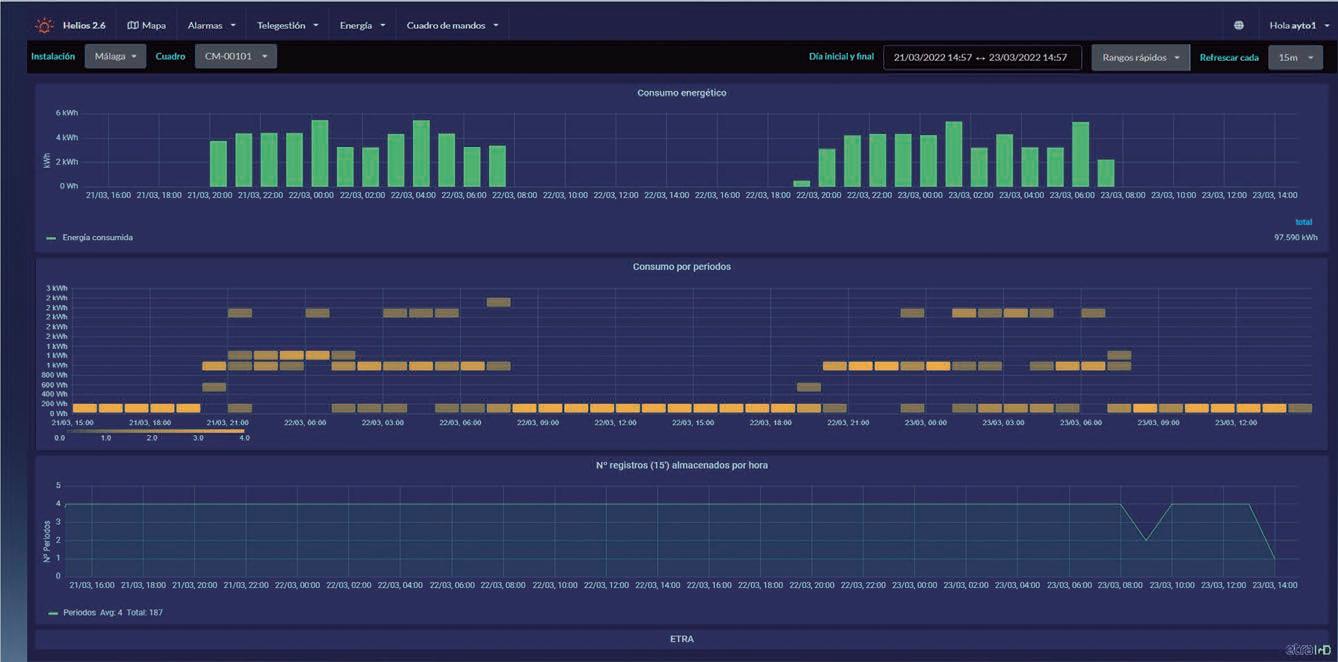Click the Instalación label
The height and width of the screenshot is (662, 1338).
(x=53, y=57)
